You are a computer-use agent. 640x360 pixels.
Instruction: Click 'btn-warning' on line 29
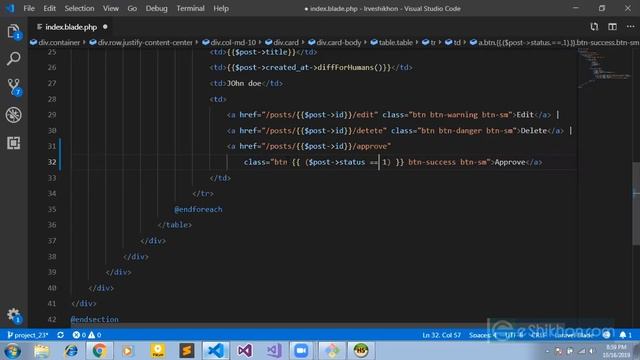click(x=453, y=115)
